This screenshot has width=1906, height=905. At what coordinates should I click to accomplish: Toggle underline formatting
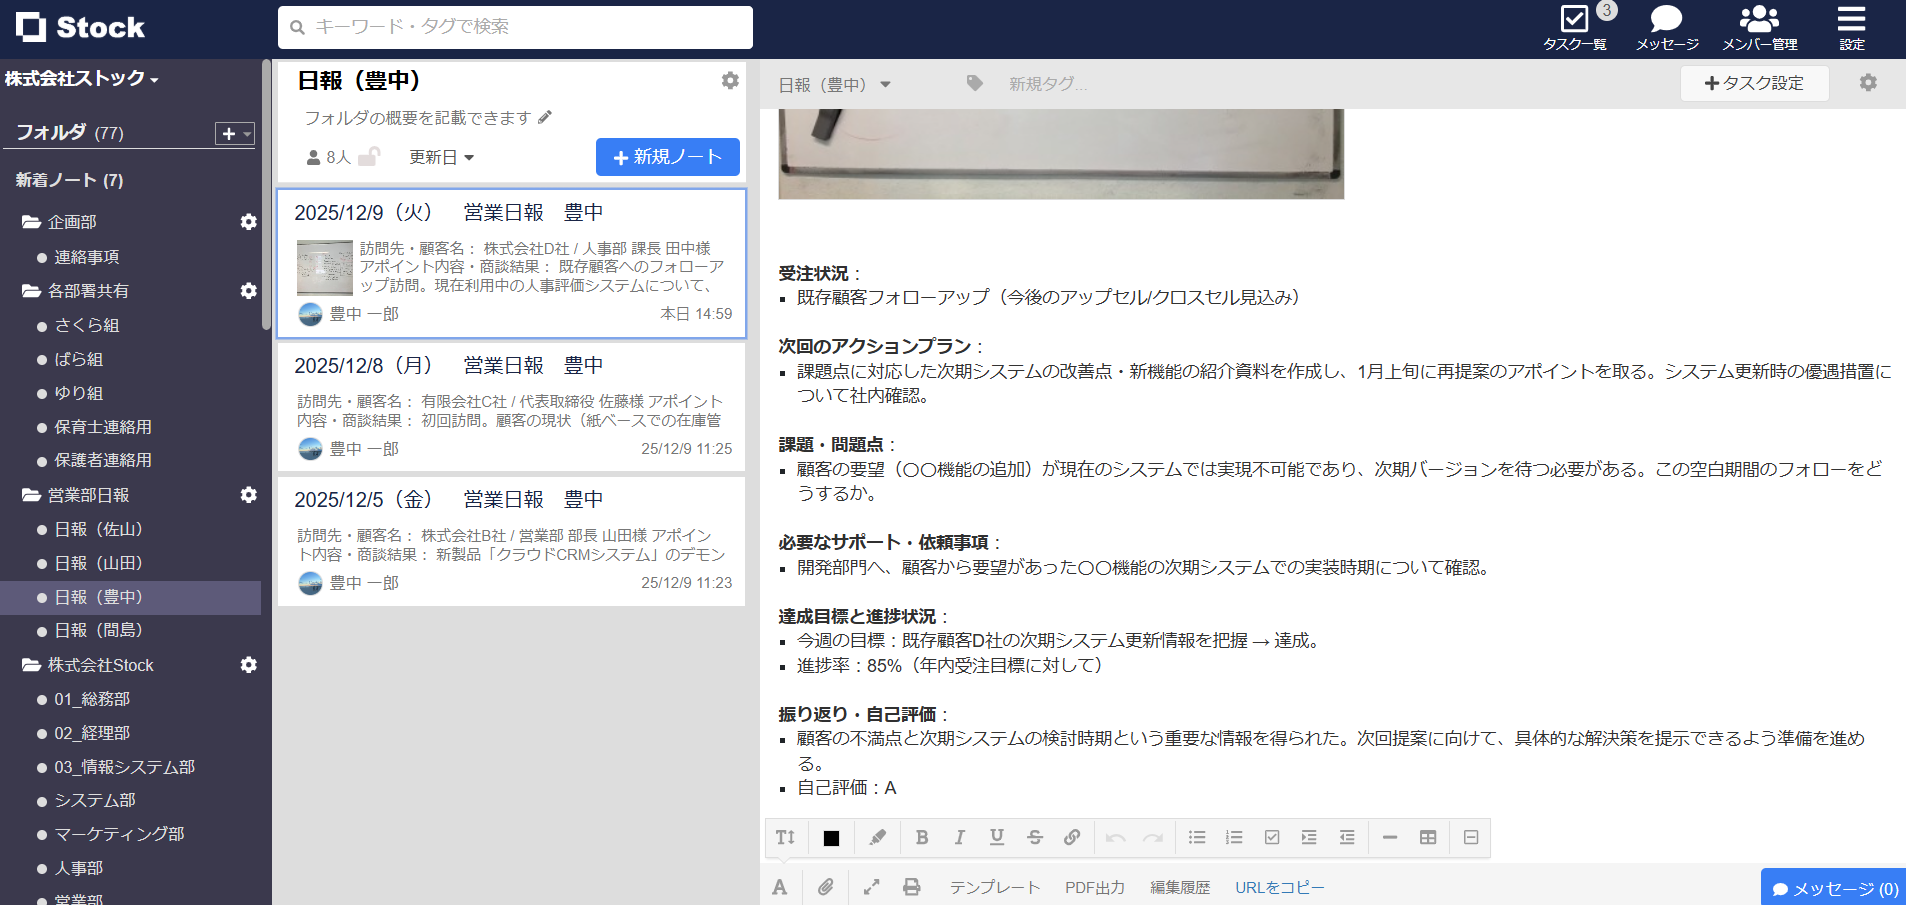tap(996, 838)
